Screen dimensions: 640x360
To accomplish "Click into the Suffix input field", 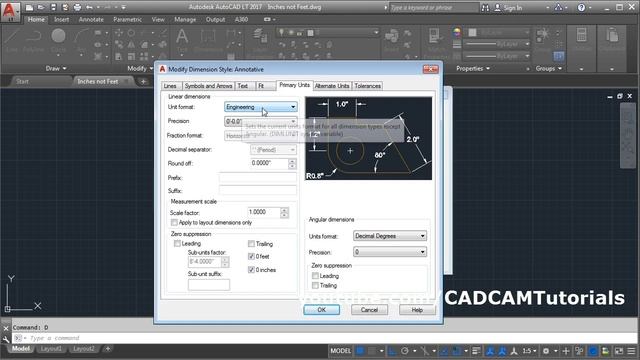I will click(x=258, y=191).
